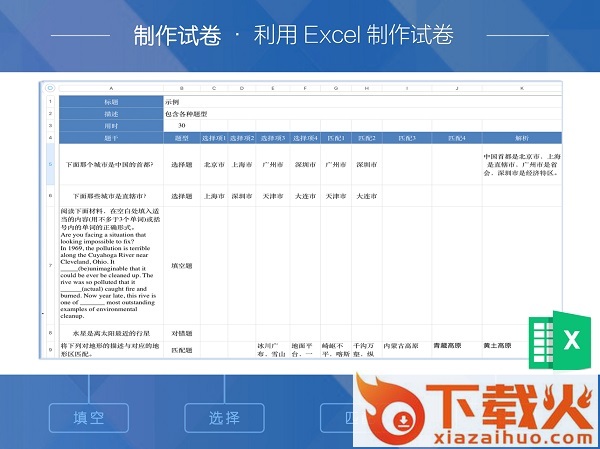
Task: Click the question 下面那个城市是中国的首都?
Action: [110, 165]
